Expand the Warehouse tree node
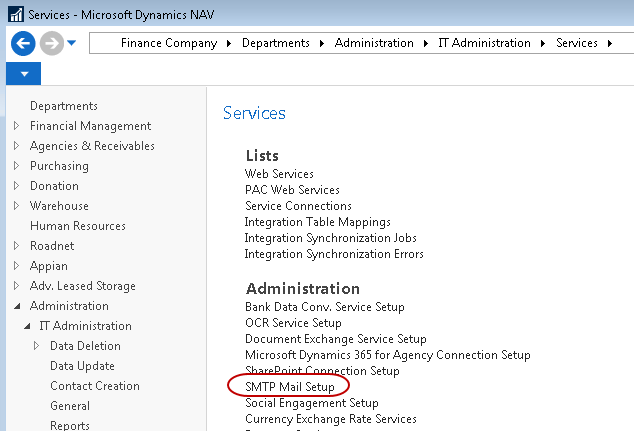Viewport: 634px width, 431px height. pyautogui.click(x=16, y=206)
